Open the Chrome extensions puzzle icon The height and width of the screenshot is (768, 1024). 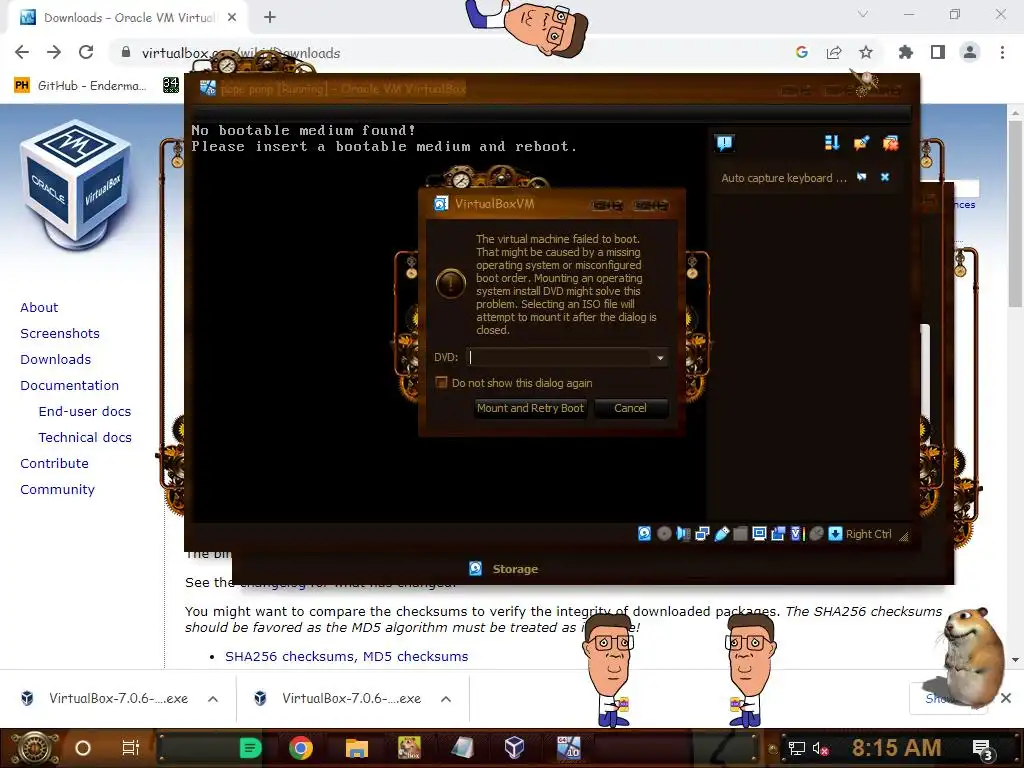tap(906, 52)
